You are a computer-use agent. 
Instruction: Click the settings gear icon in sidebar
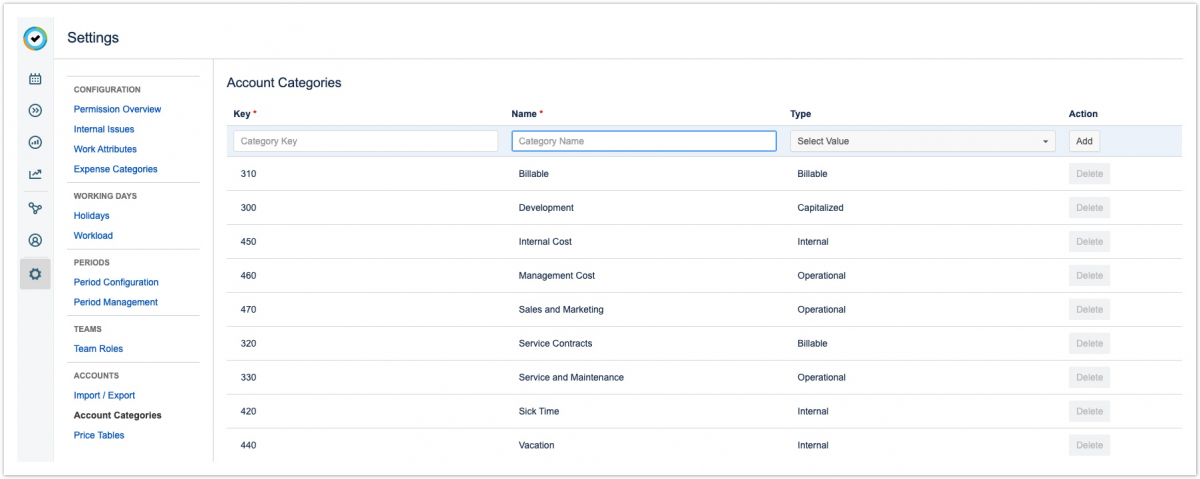pyautogui.click(x=35, y=274)
